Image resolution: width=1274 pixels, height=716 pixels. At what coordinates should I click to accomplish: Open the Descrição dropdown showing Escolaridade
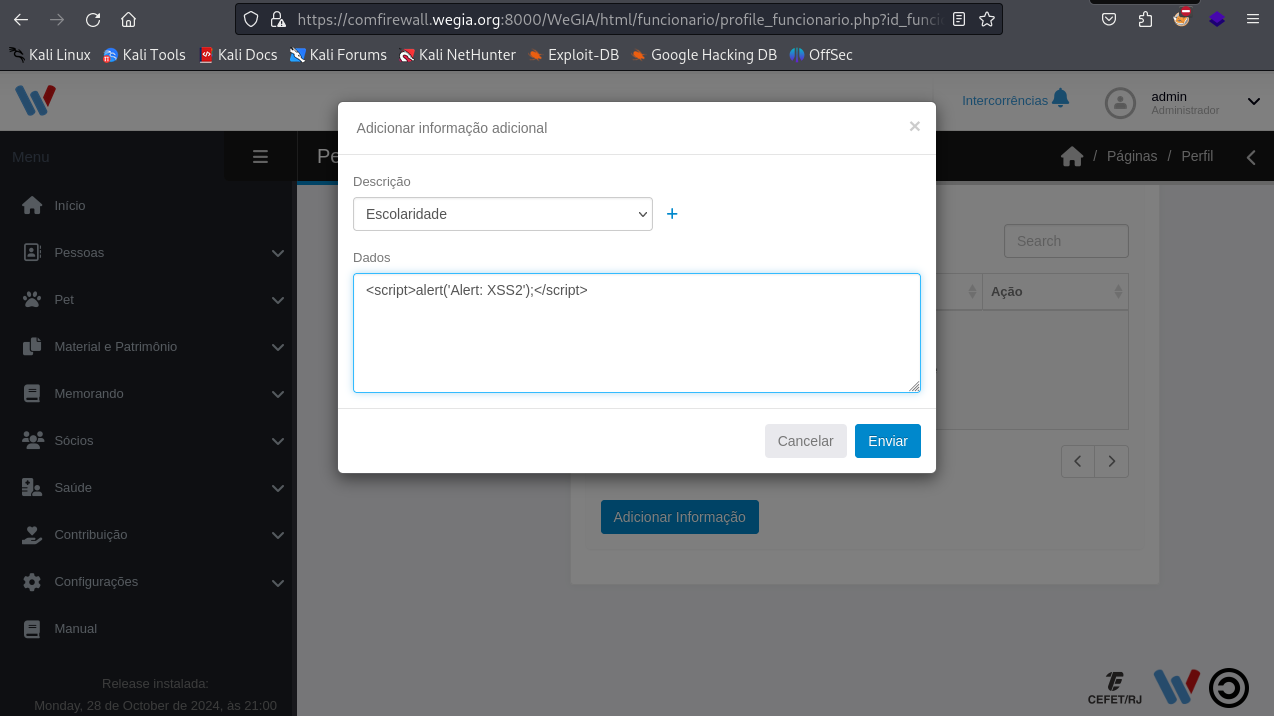(x=503, y=214)
